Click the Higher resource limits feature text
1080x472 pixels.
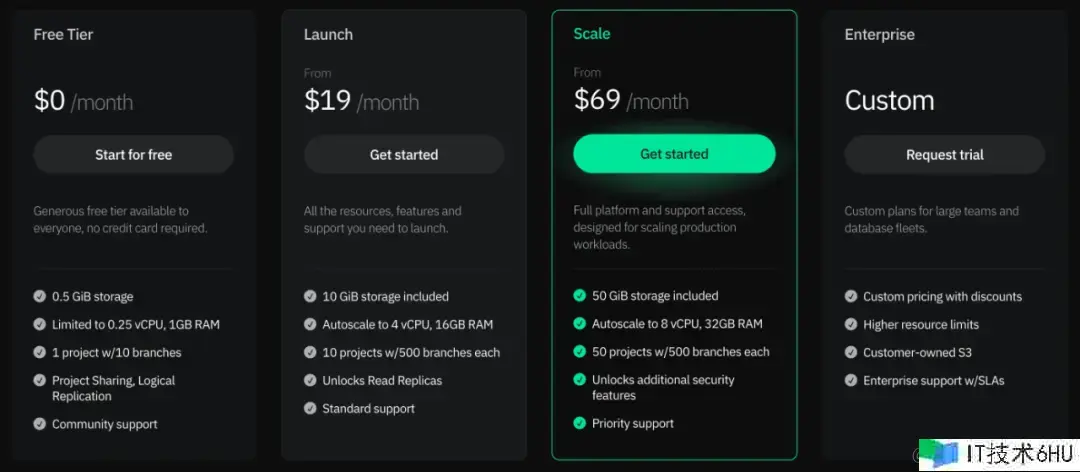click(921, 325)
